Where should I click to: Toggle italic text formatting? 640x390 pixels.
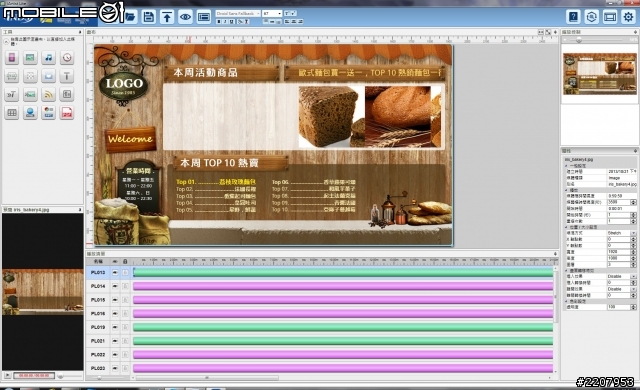pyautogui.click(x=225, y=21)
